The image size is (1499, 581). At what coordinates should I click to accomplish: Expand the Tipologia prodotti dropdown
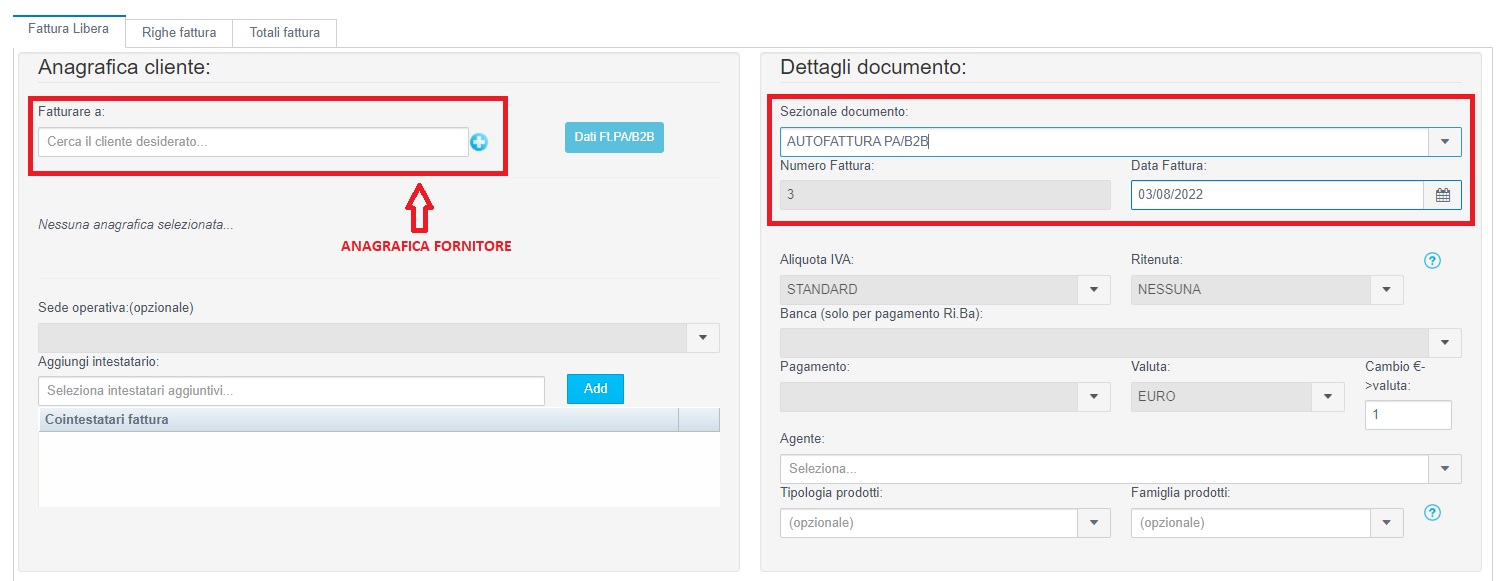(x=1093, y=523)
